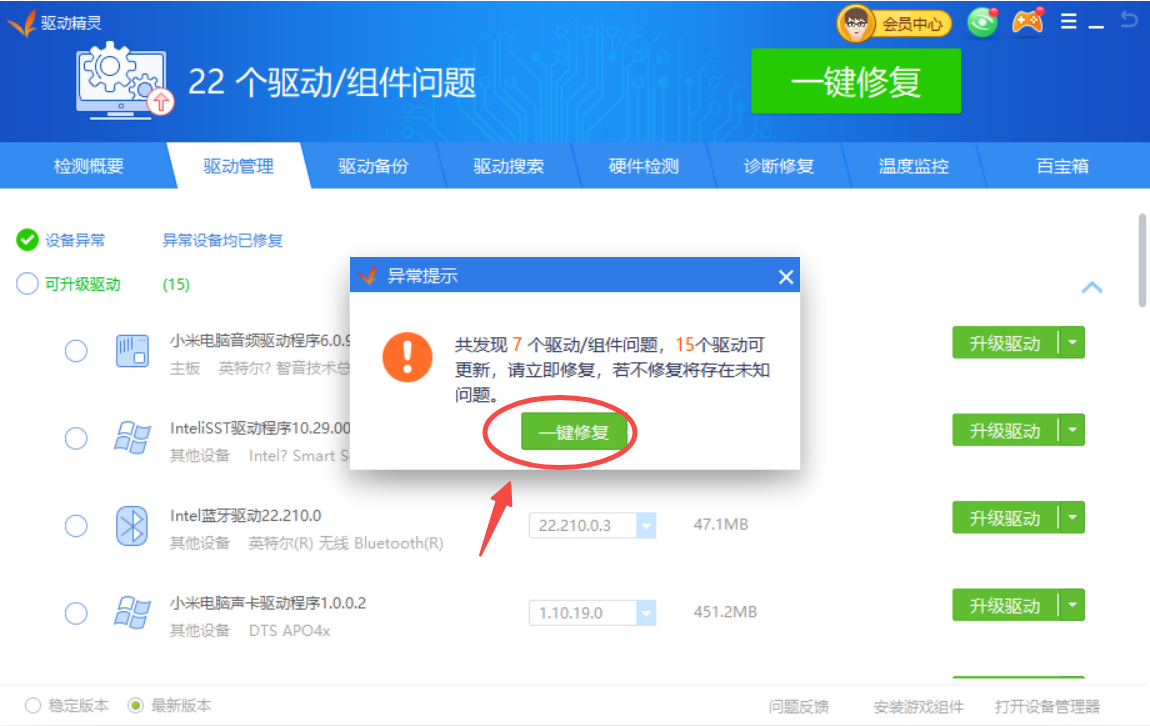Switch to the 驱动备份 tab

tap(373, 166)
